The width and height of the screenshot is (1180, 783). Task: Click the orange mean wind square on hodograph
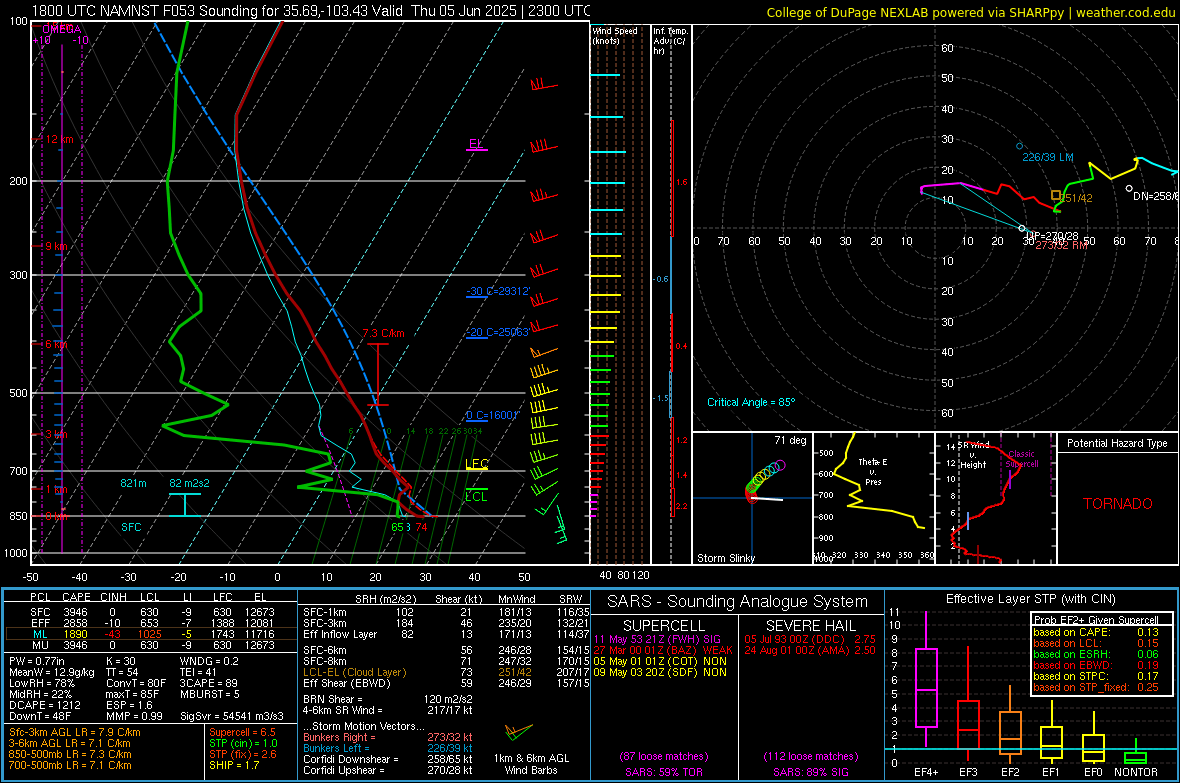(x=1056, y=196)
